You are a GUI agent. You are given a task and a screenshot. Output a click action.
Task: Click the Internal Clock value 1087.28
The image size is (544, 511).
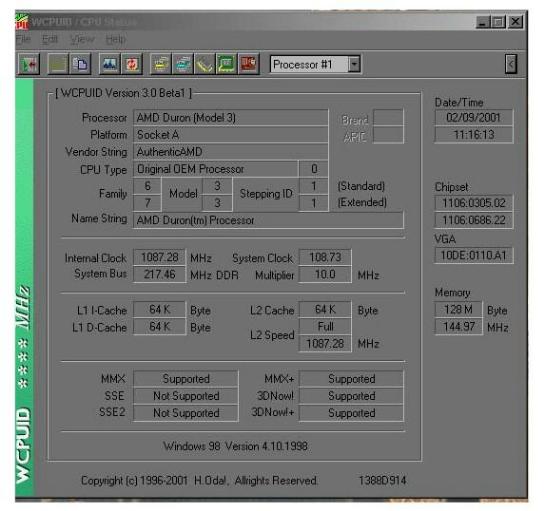pos(160,257)
